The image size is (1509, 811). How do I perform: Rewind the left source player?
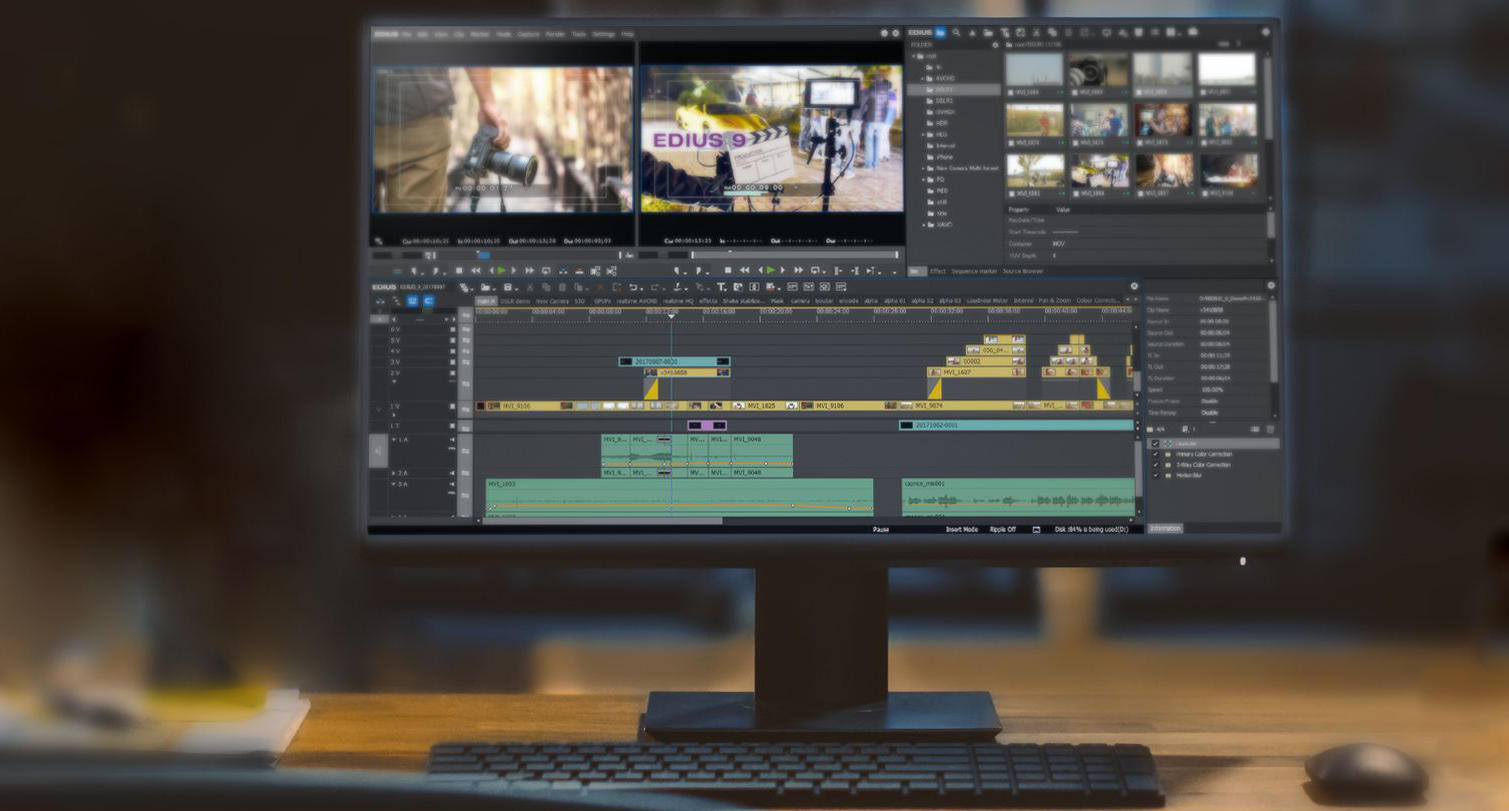476,271
